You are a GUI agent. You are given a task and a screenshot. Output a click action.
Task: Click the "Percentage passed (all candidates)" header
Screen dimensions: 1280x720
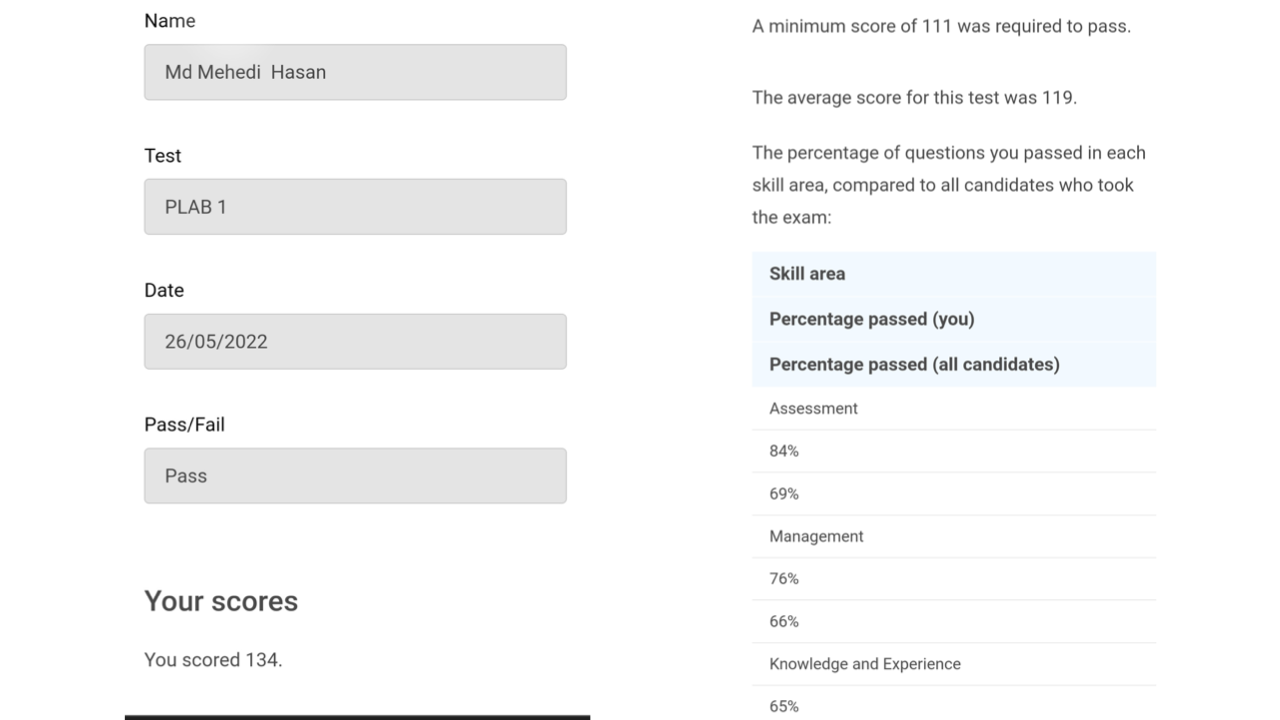pos(914,365)
